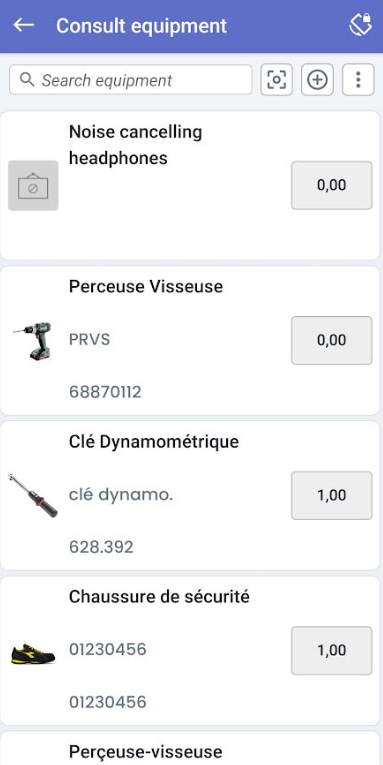Tap the Consult equipment header title
This screenshot has height=765, width=383.
coord(141,25)
